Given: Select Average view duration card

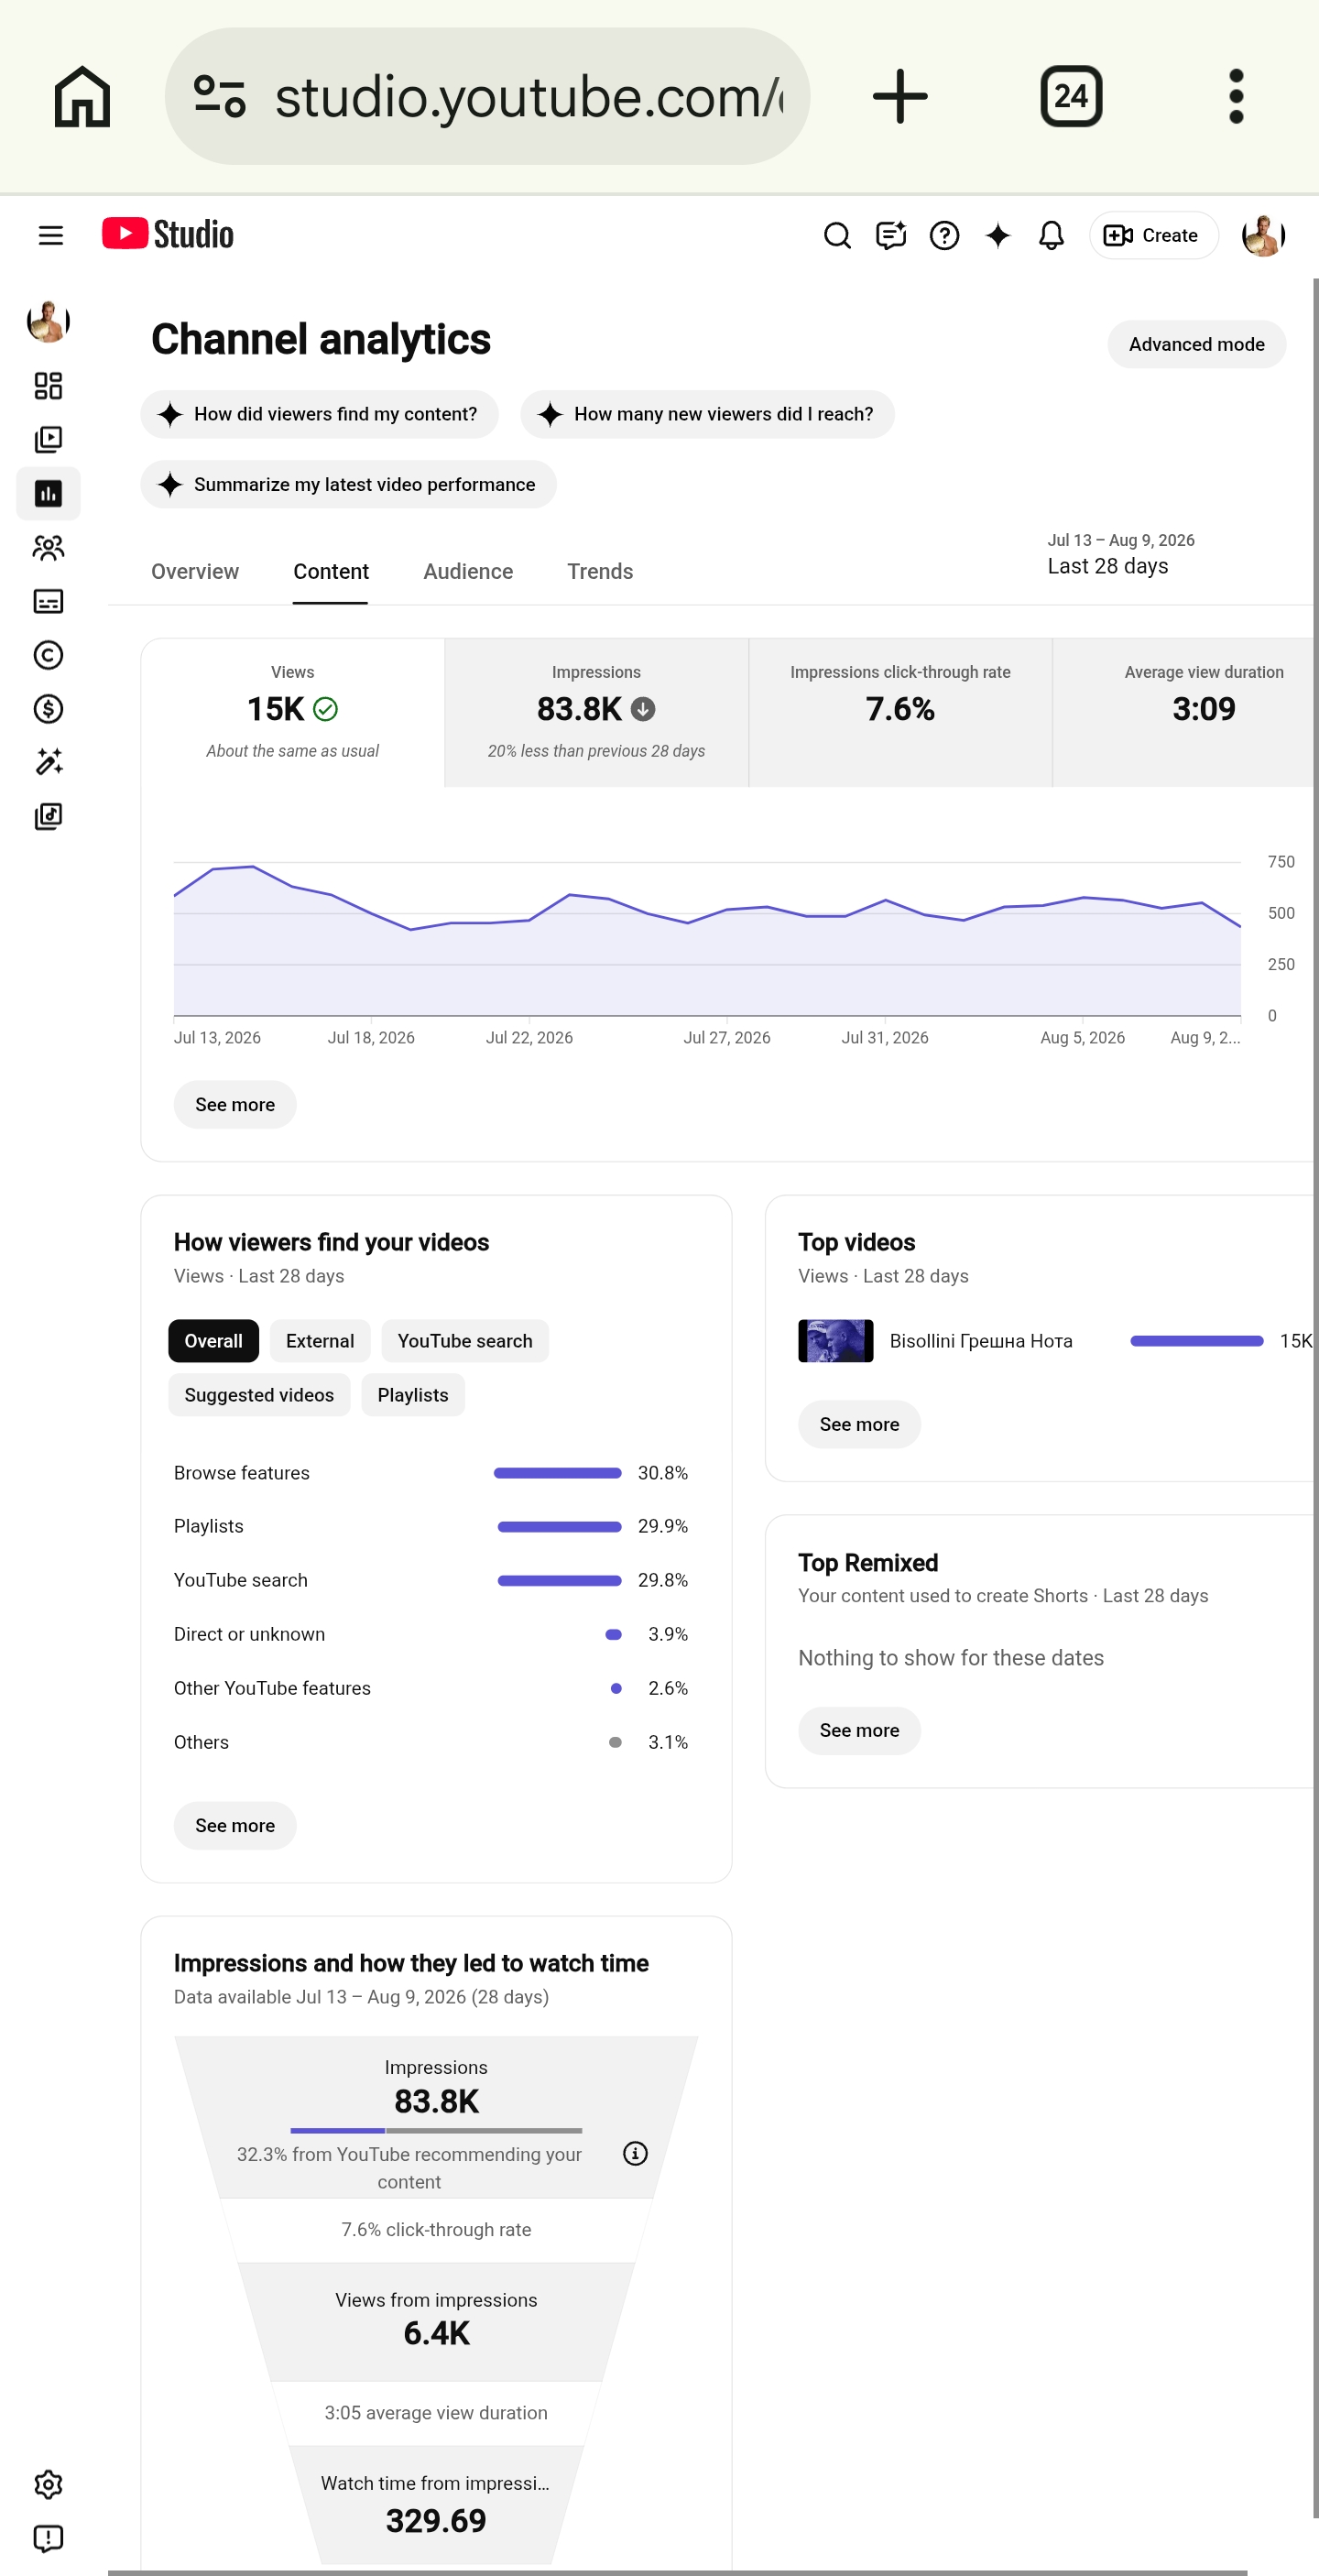Looking at the screenshot, I should (x=1185, y=712).
